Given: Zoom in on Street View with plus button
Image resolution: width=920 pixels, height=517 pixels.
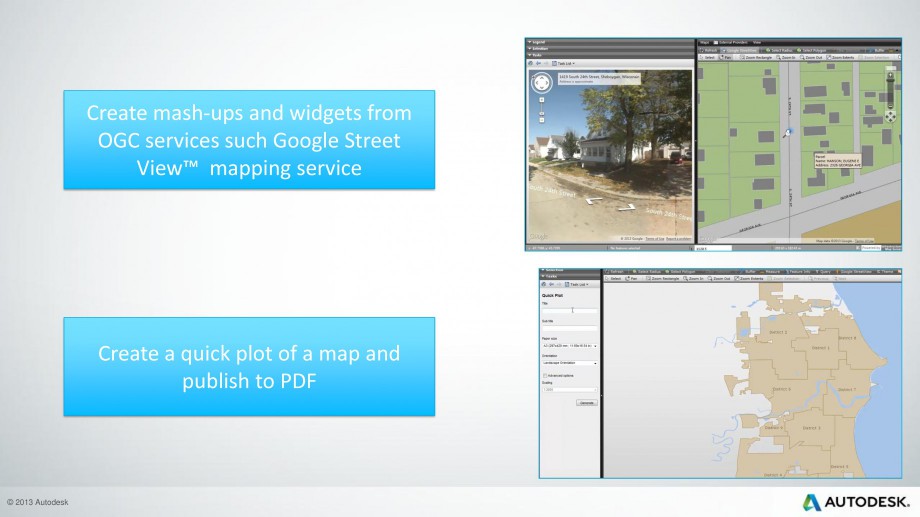Looking at the screenshot, I should tap(542, 100).
